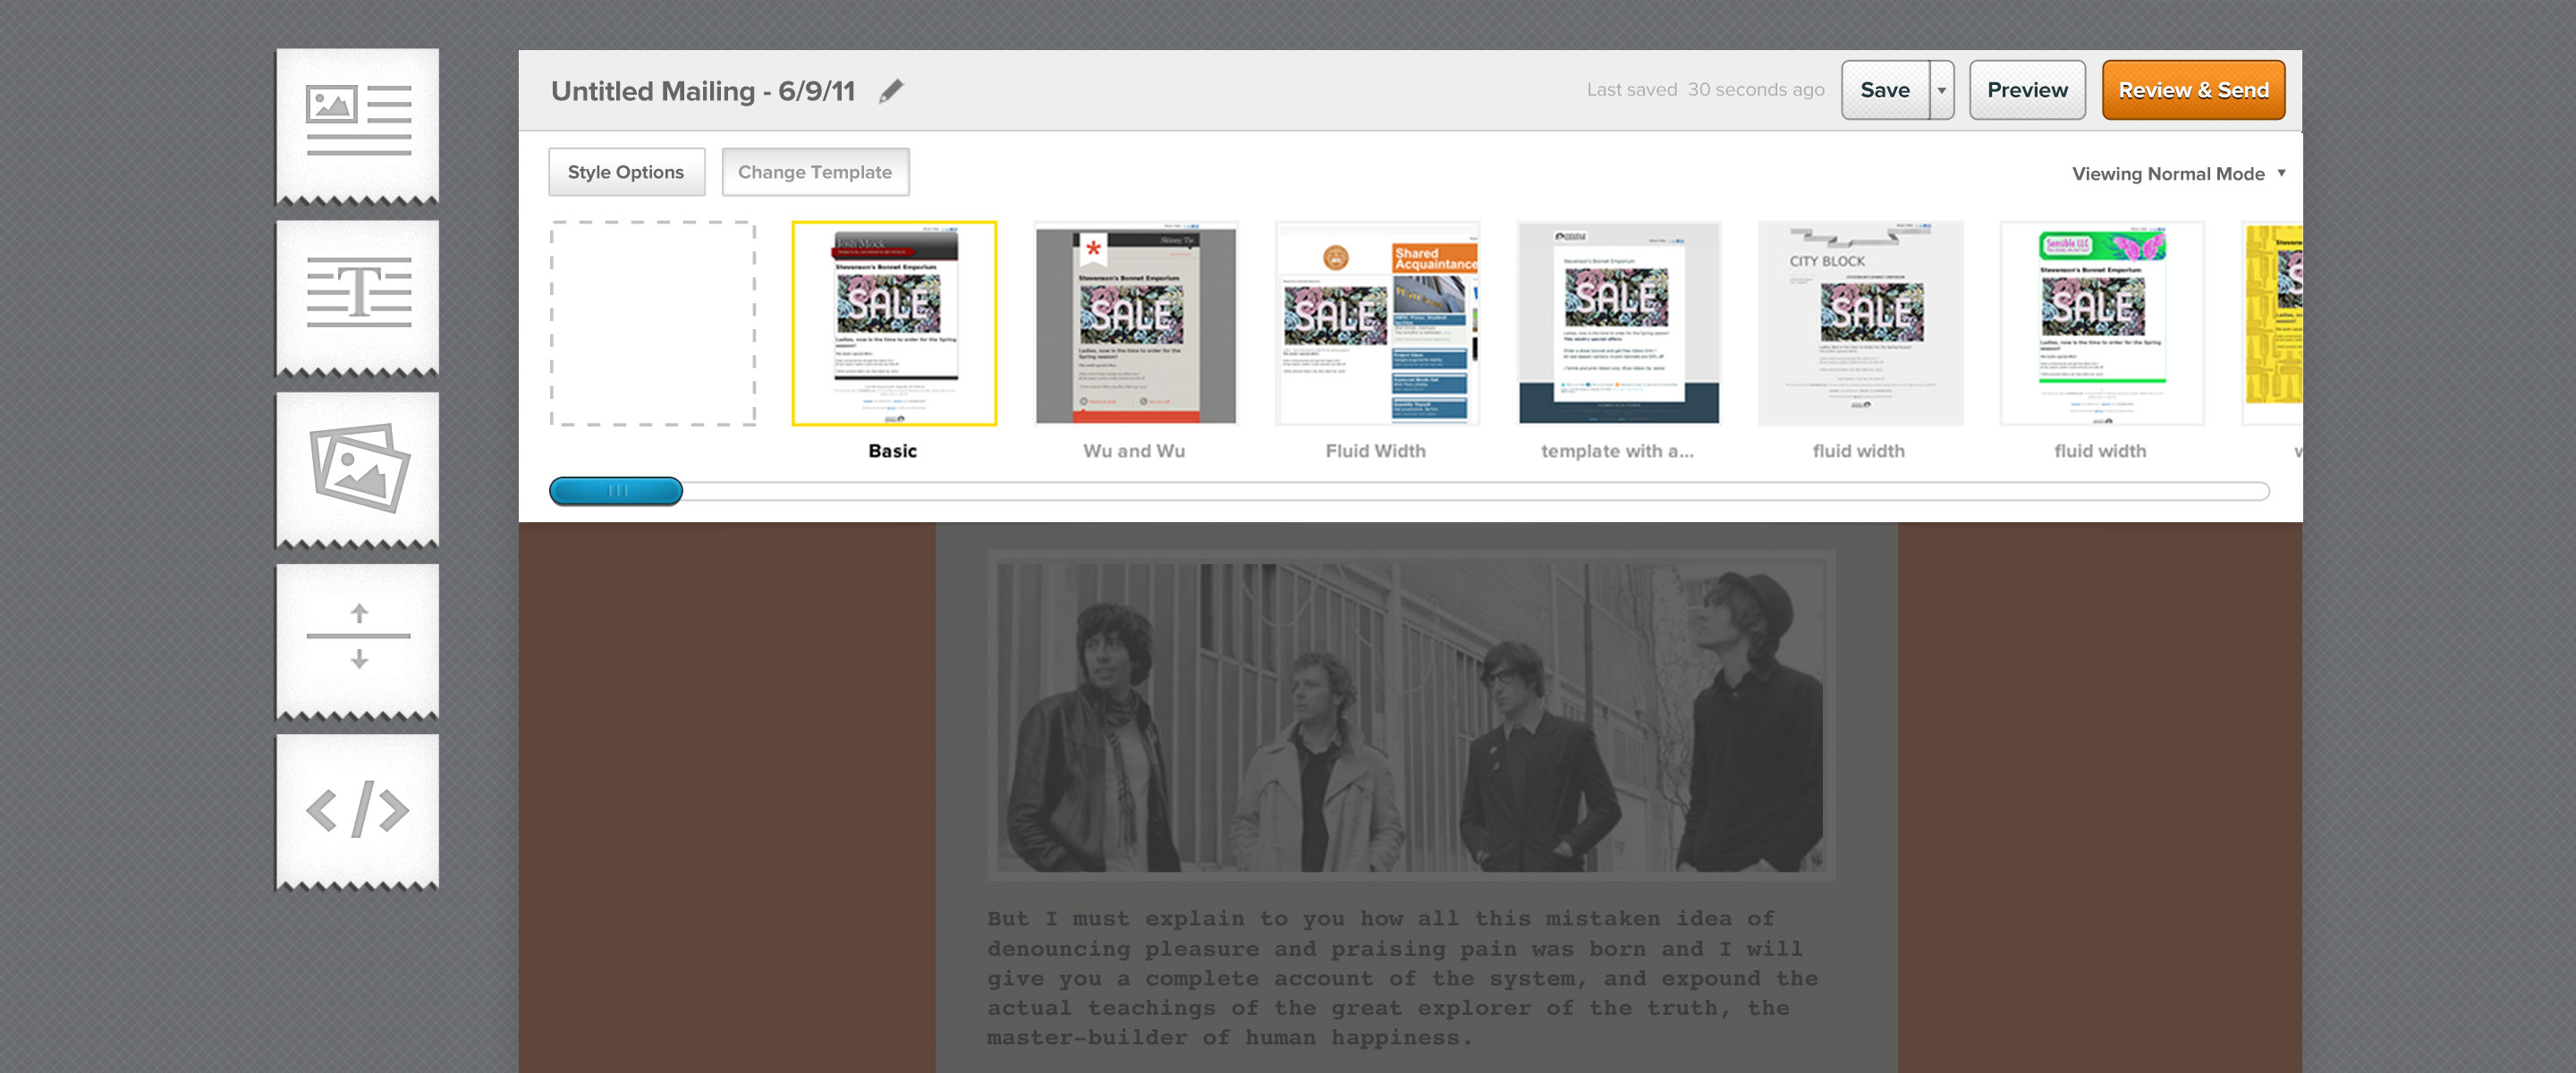The width and height of the screenshot is (2576, 1073).
Task: Open Viewing Normal Mode dropdown
Action: tap(2177, 174)
